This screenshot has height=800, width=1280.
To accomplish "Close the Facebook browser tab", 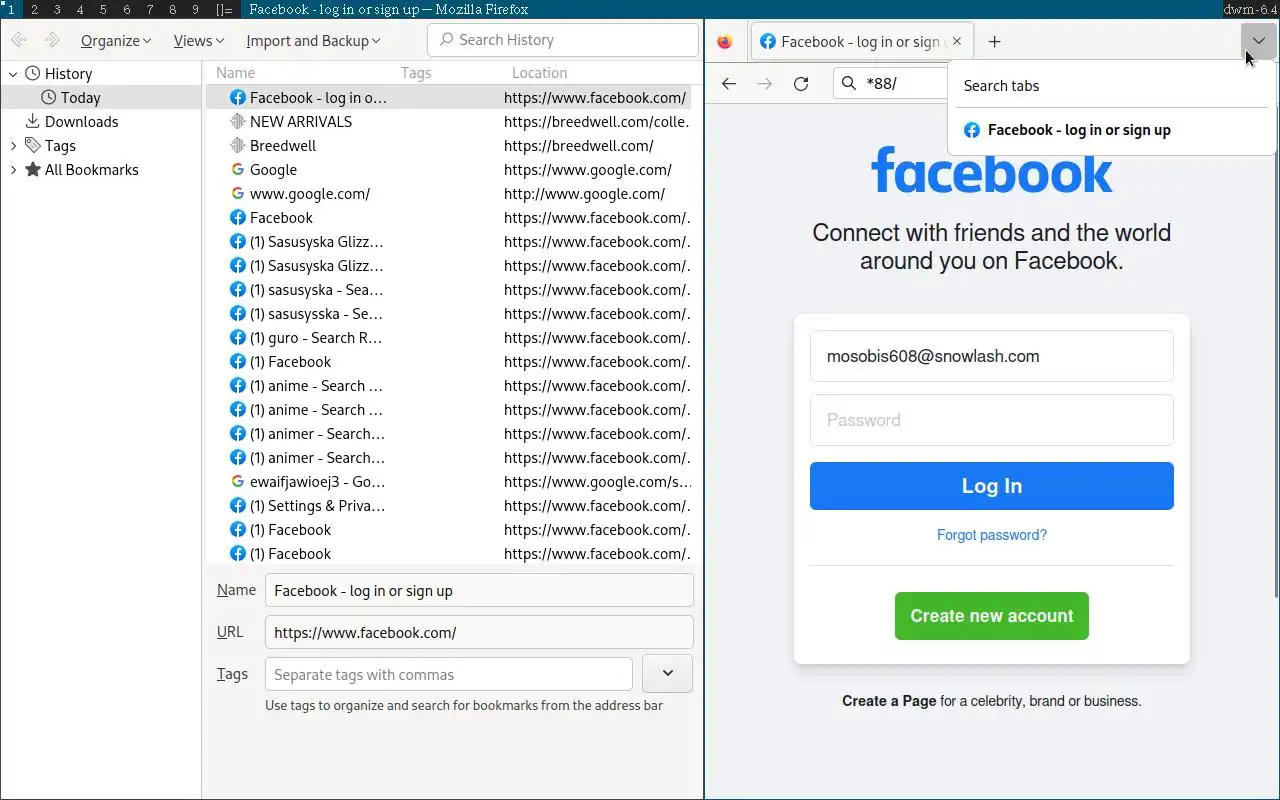I will point(957,41).
